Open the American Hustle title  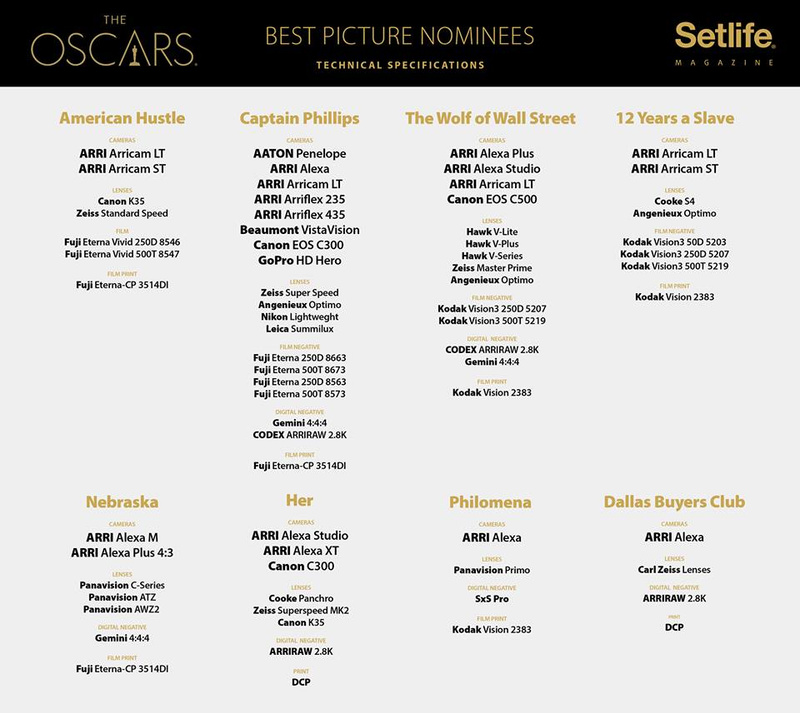click(122, 118)
